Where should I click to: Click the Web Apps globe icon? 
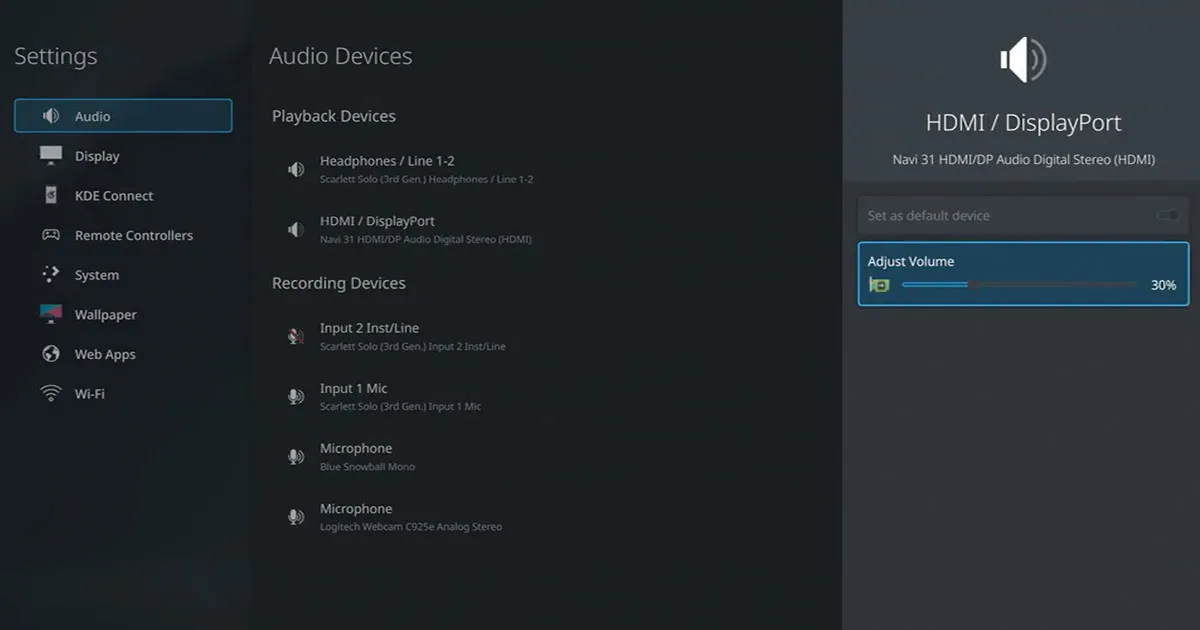point(51,354)
